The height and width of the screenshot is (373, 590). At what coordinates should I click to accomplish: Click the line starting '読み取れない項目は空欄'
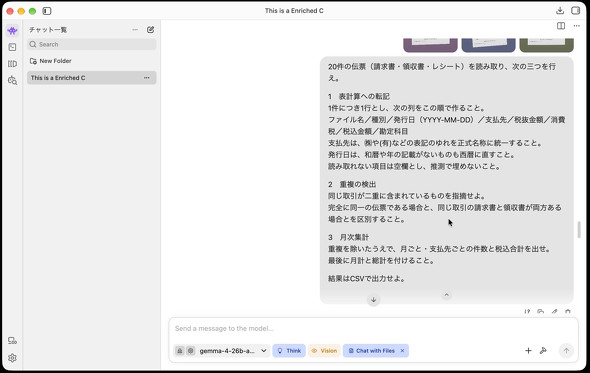[x=414, y=166]
